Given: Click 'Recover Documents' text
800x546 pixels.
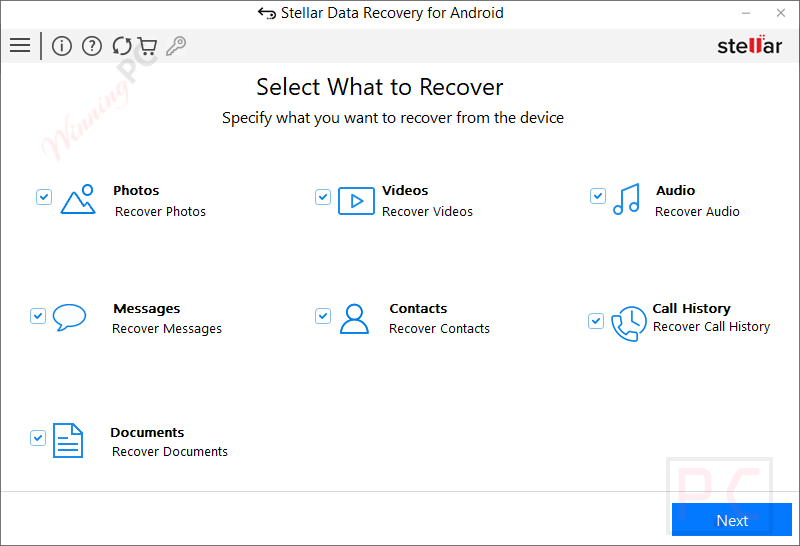Looking at the screenshot, I should point(170,452).
